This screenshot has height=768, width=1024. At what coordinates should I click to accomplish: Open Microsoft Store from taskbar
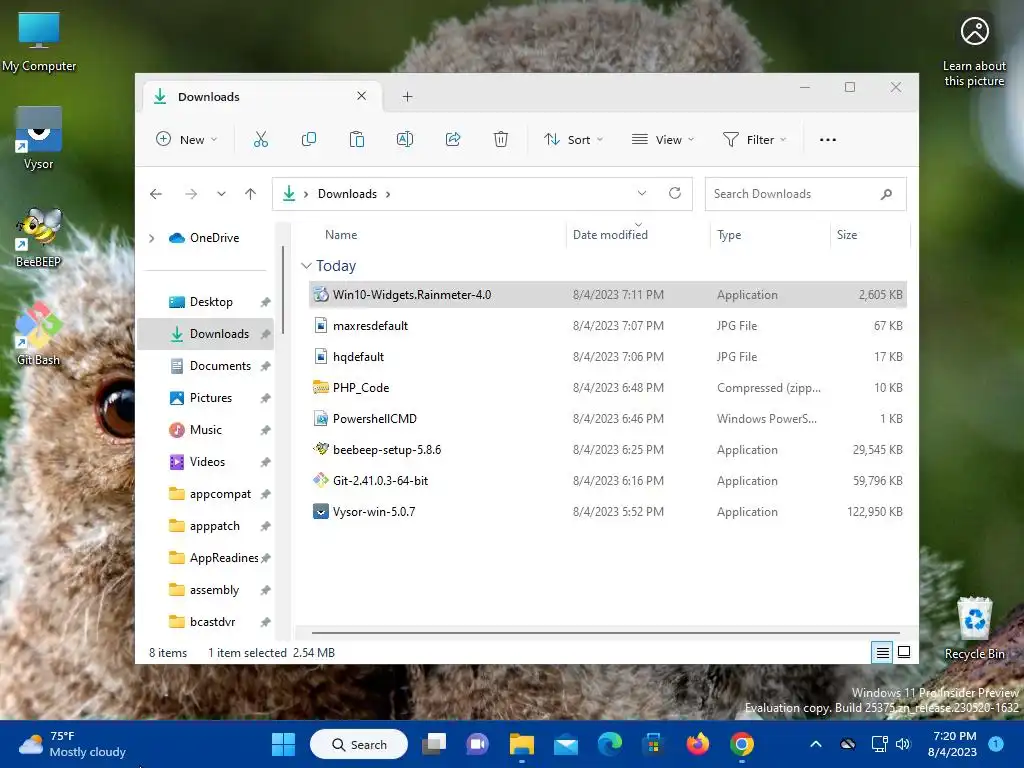[x=653, y=744]
